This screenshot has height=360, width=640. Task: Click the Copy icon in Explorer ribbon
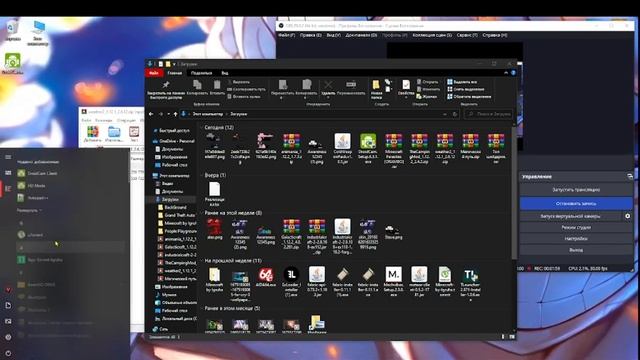(x=197, y=84)
